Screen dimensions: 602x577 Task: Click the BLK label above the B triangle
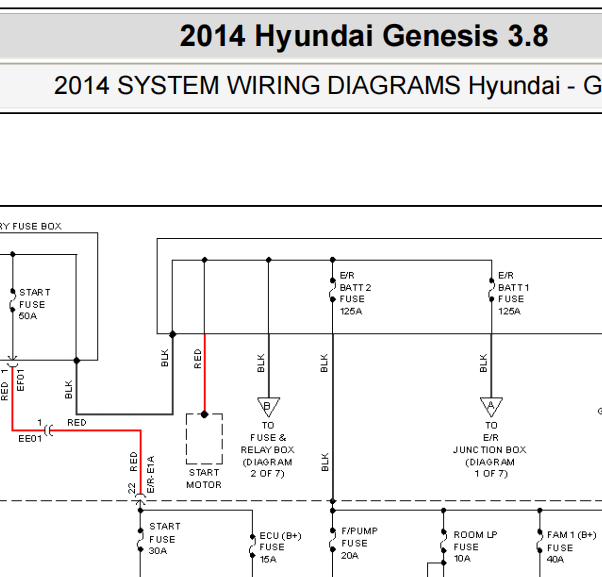pos(261,363)
